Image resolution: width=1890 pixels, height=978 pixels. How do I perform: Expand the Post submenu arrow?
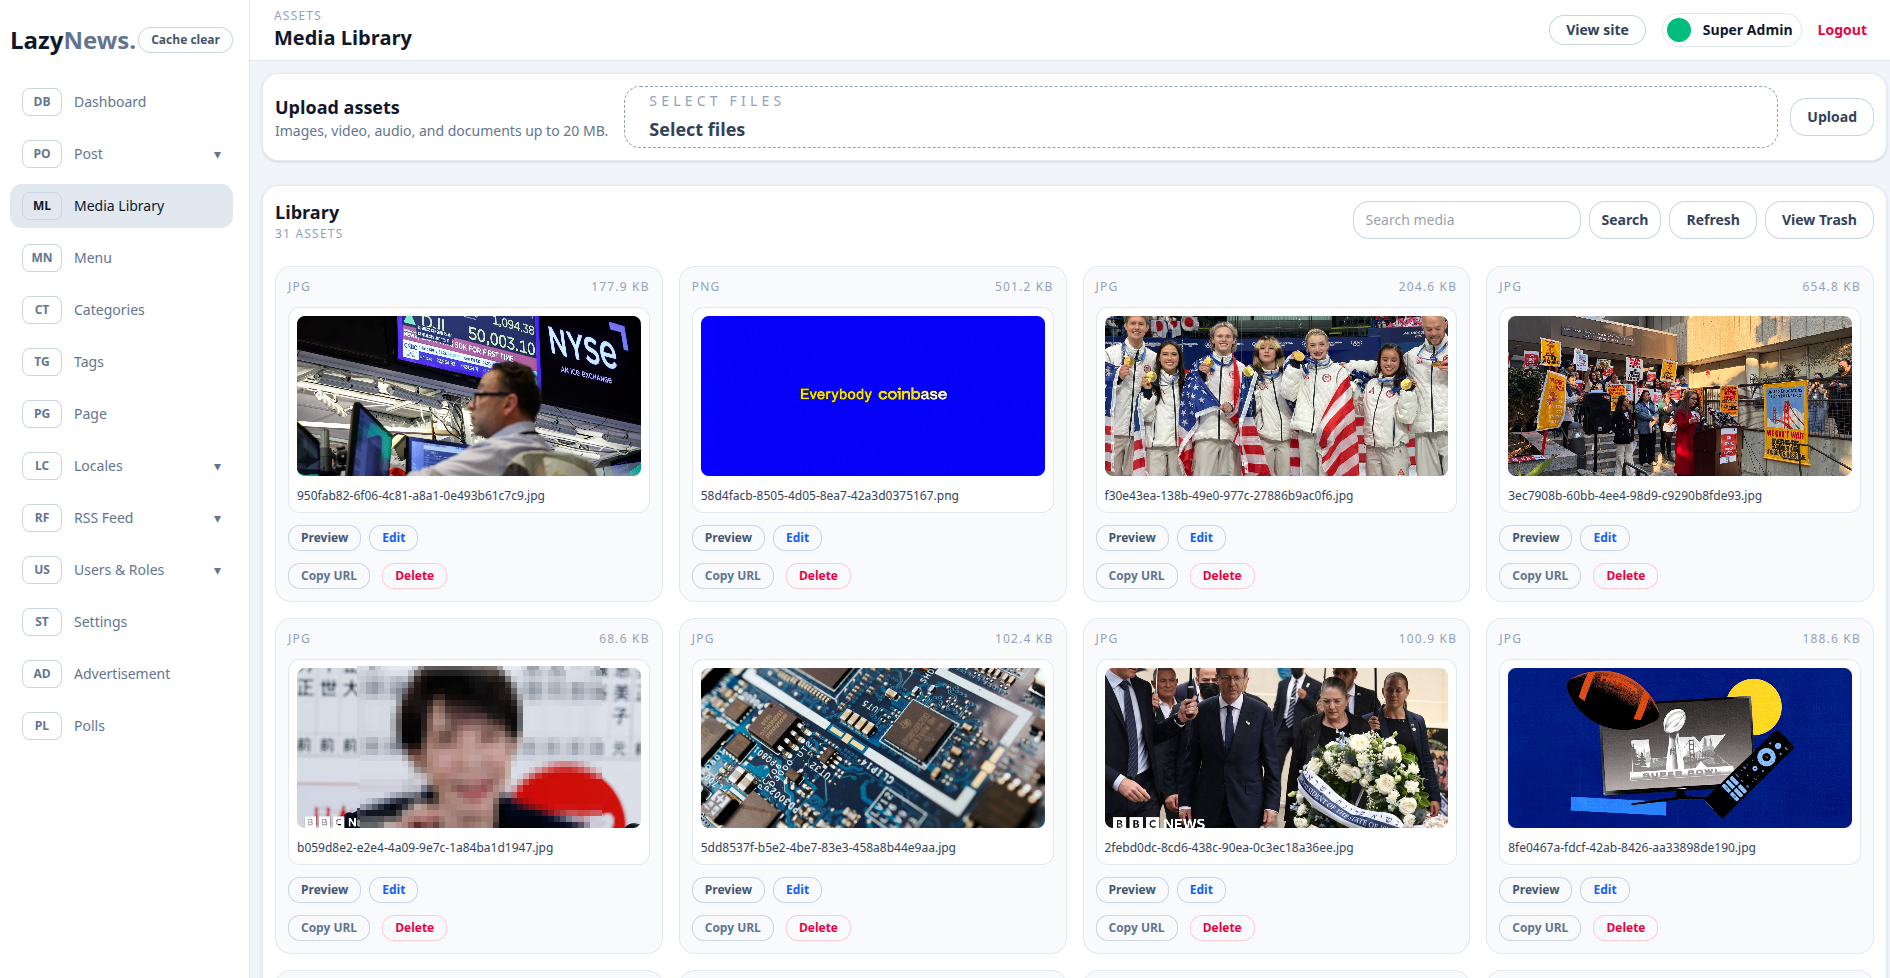coord(217,155)
